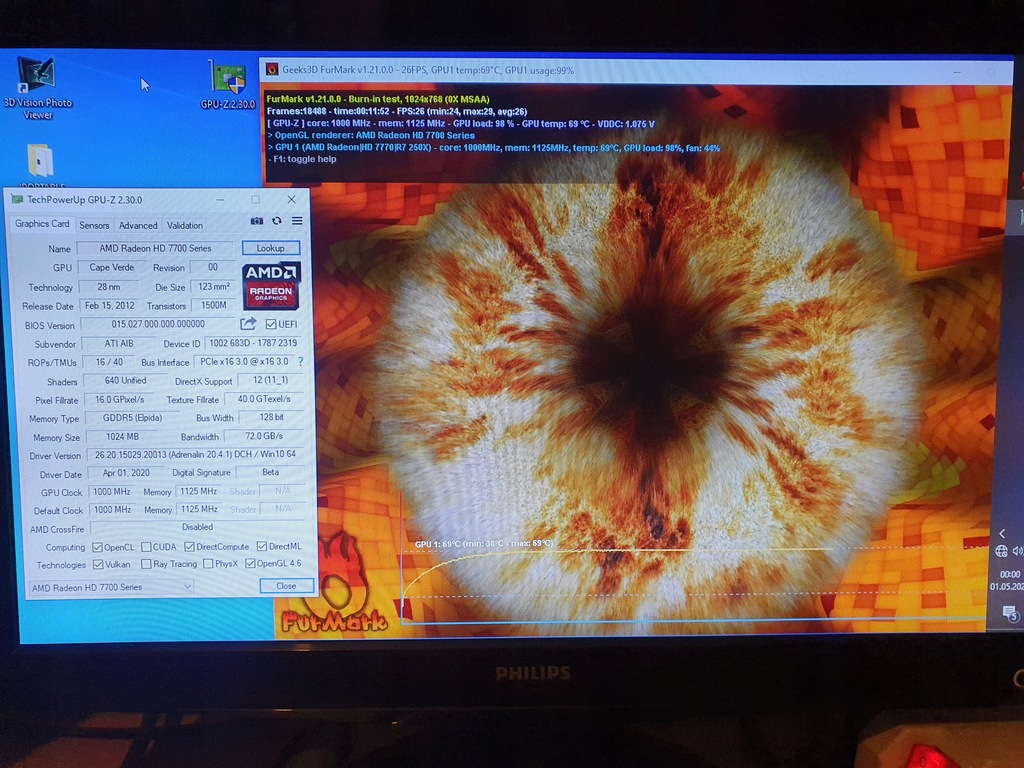Screen dimensions: 1024x768
Task: Open the GPU-Z hamburger menu
Action: click(x=297, y=221)
